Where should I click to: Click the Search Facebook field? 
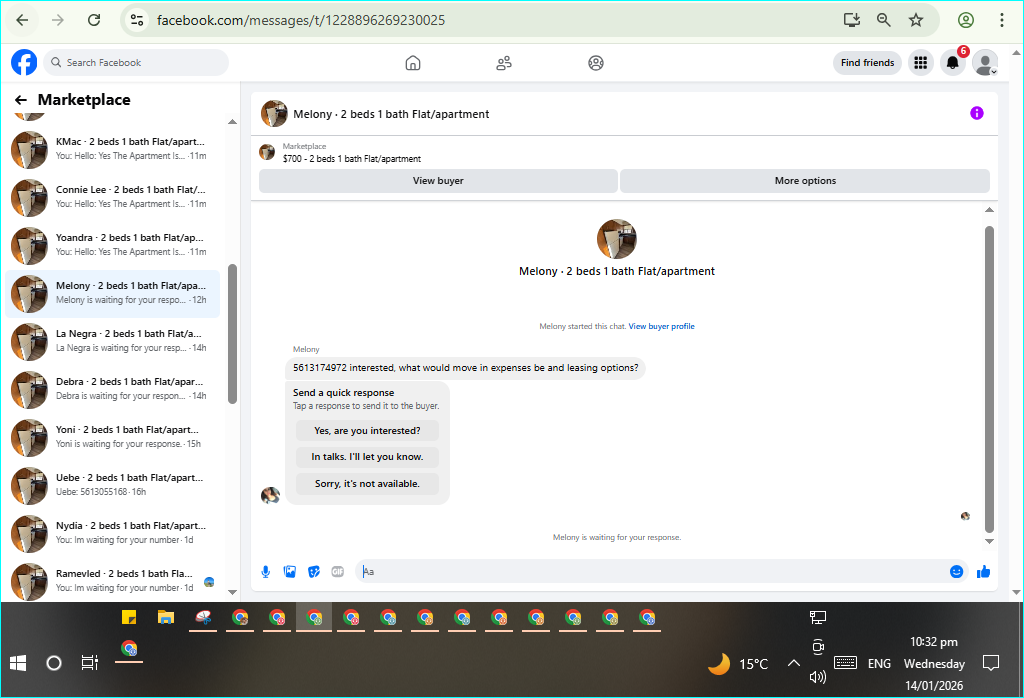coord(136,63)
